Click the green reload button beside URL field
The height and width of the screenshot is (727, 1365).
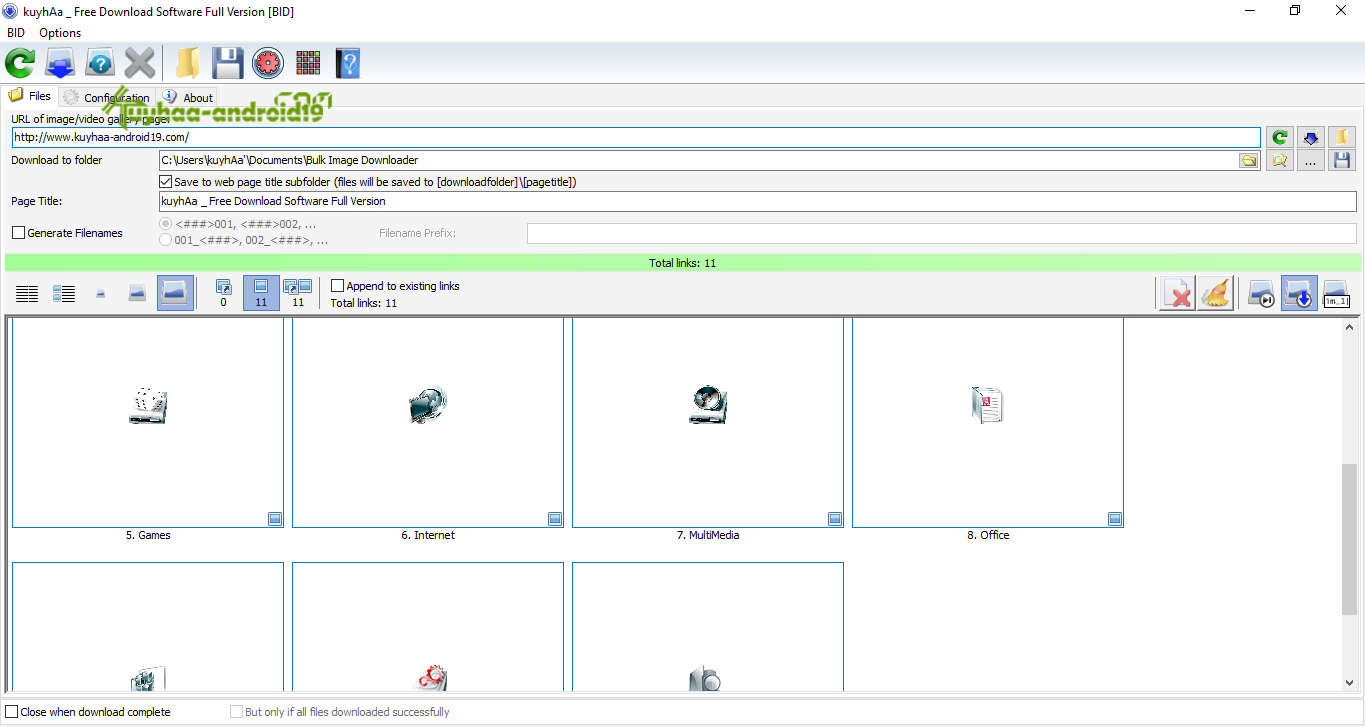(x=1279, y=137)
